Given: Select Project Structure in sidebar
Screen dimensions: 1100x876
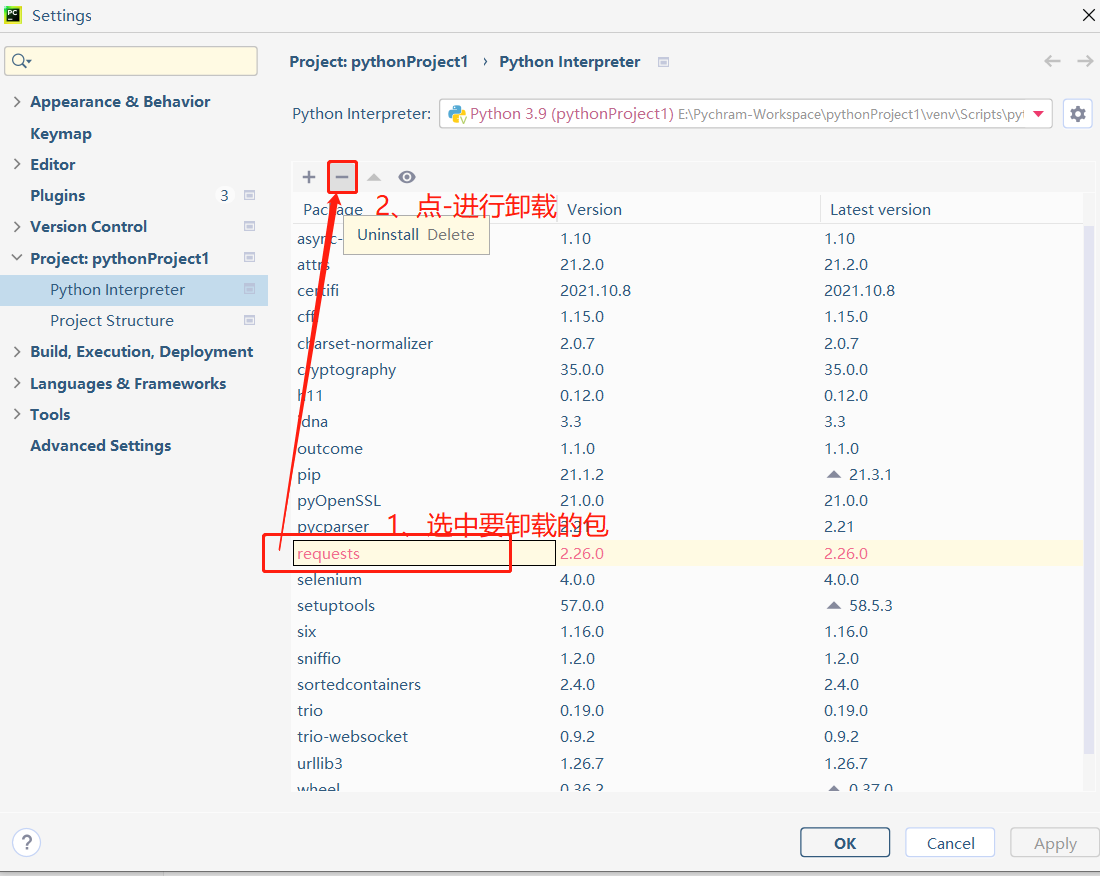Looking at the screenshot, I should [112, 321].
